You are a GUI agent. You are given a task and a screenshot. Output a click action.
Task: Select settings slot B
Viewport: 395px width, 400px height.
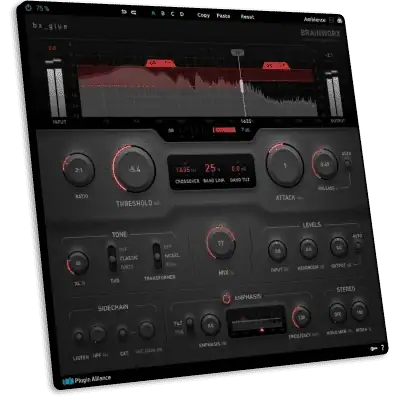coord(163,14)
